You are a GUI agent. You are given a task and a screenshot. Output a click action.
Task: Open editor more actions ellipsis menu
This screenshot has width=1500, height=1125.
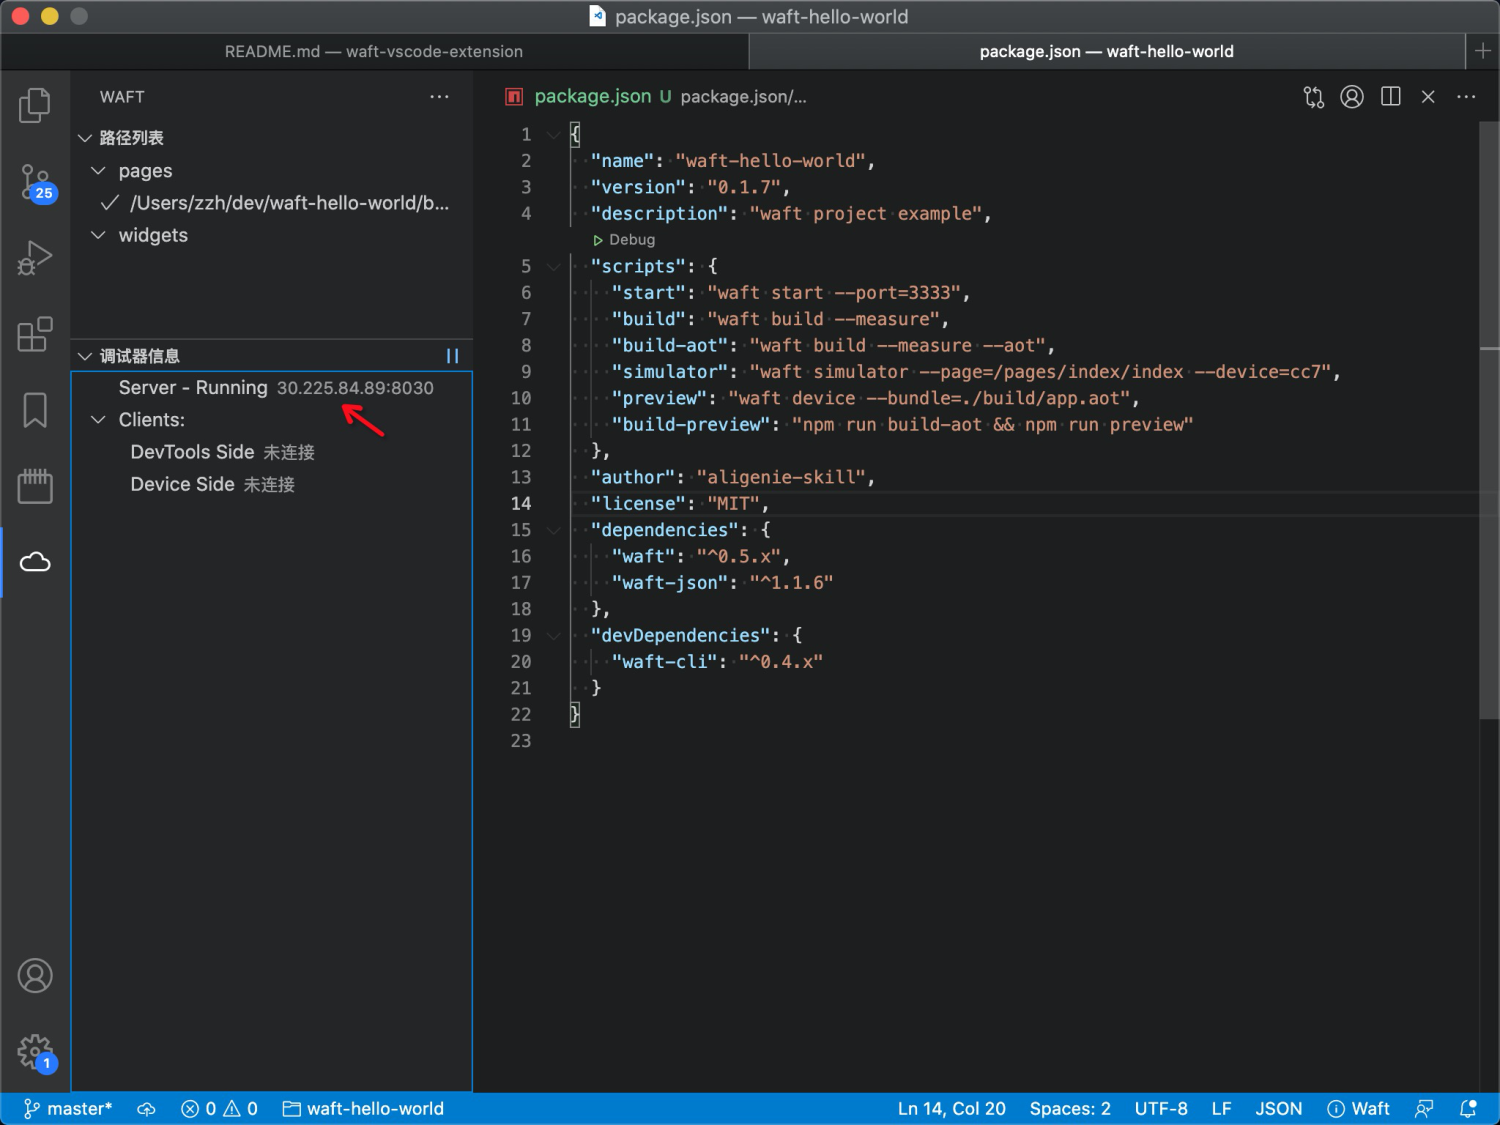[x=1466, y=97]
